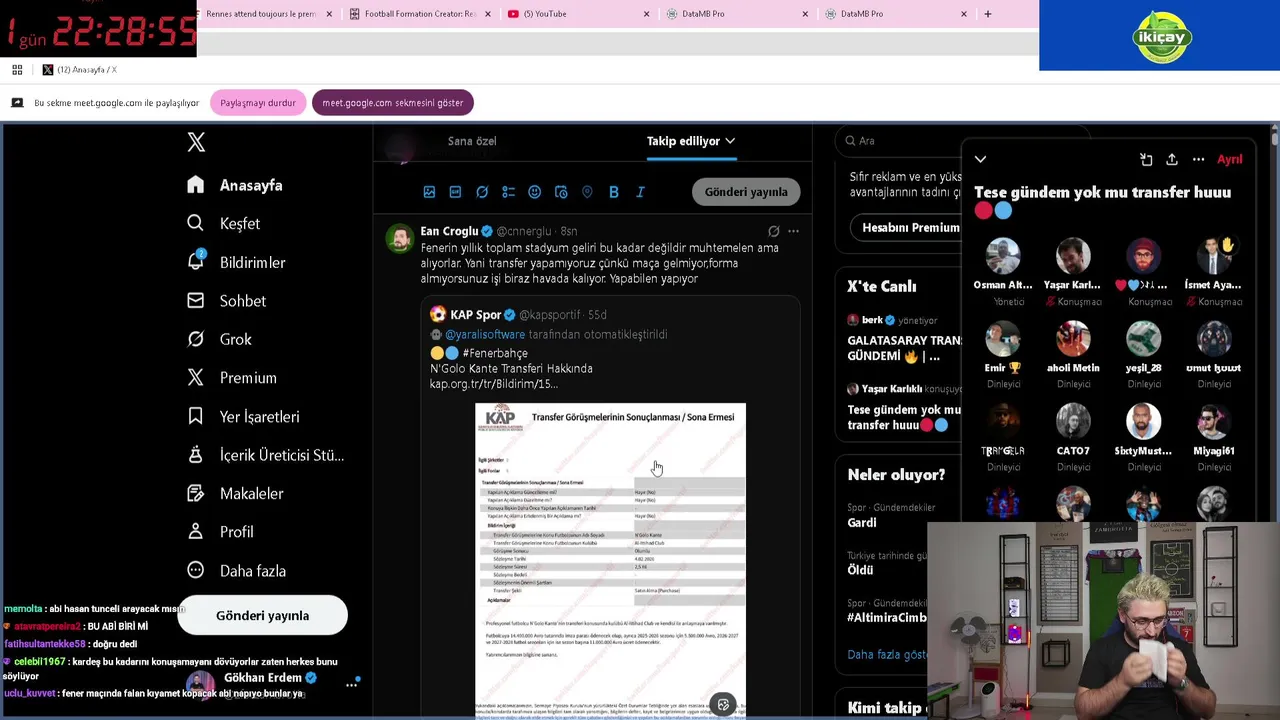The image size is (1280, 720).
Task: Open browser tab grid icon
Action: 17,69
